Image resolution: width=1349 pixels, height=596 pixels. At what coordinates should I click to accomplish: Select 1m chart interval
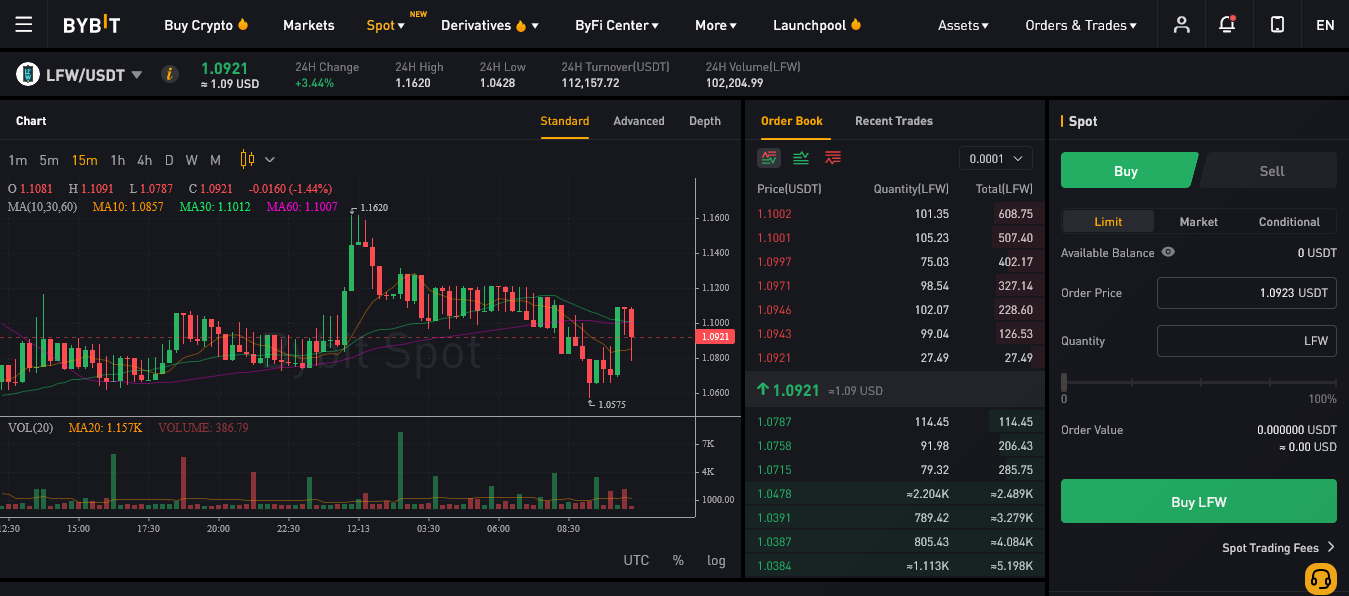tap(18, 160)
